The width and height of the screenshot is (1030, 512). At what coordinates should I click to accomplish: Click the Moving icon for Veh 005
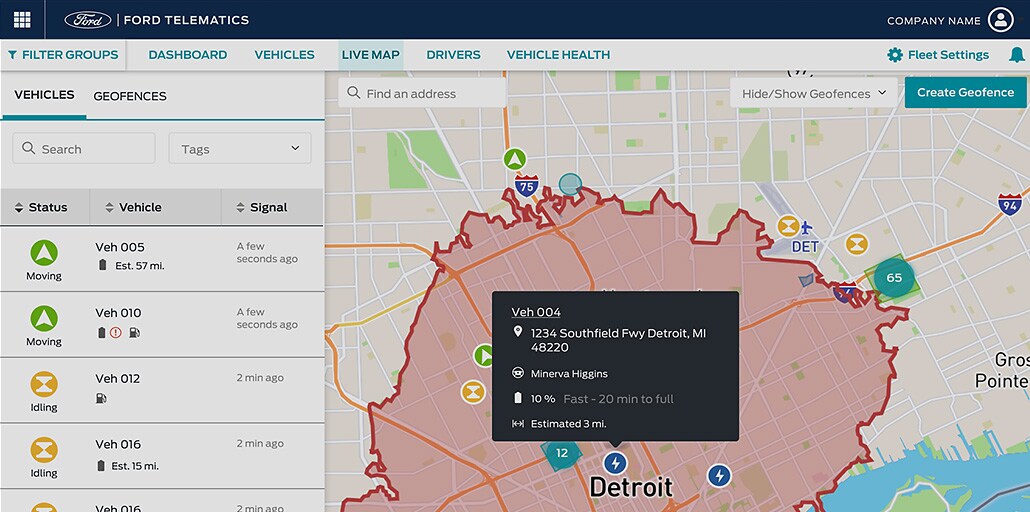coord(44,253)
